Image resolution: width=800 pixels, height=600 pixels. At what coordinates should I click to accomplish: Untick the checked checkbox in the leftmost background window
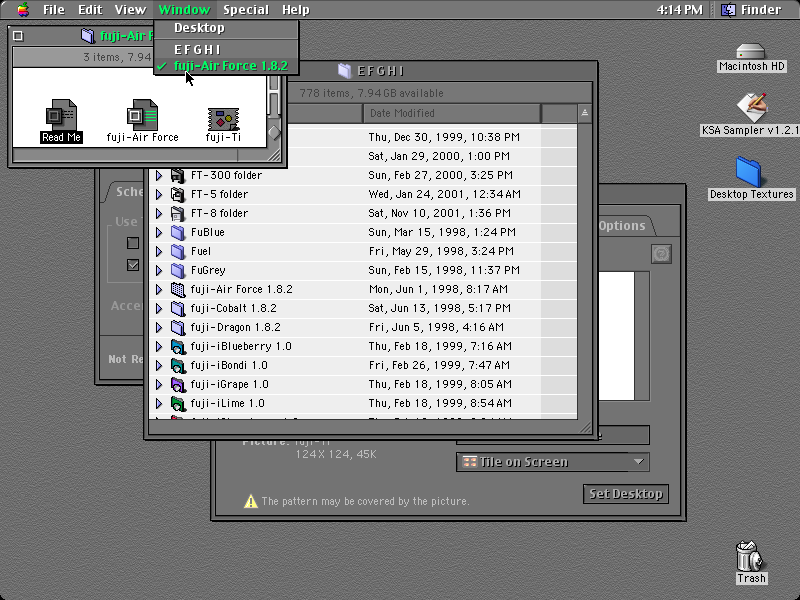coord(133,265)
